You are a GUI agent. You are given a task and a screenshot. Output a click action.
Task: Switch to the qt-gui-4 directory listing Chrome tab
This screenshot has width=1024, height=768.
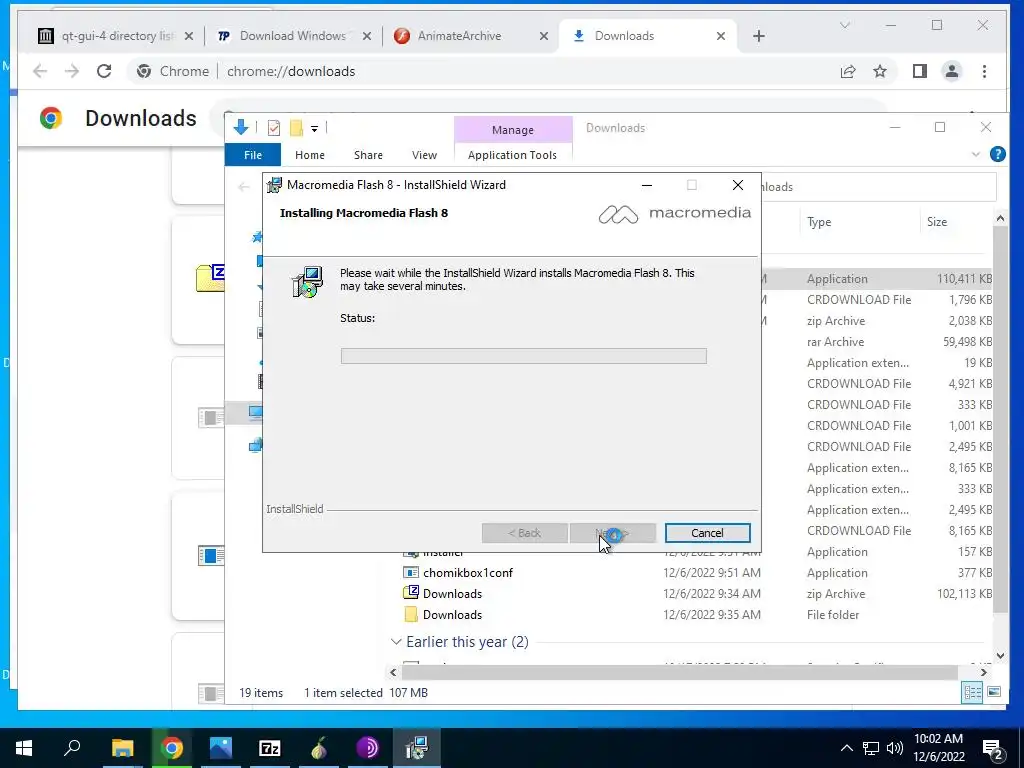click(x=116, y=36)
